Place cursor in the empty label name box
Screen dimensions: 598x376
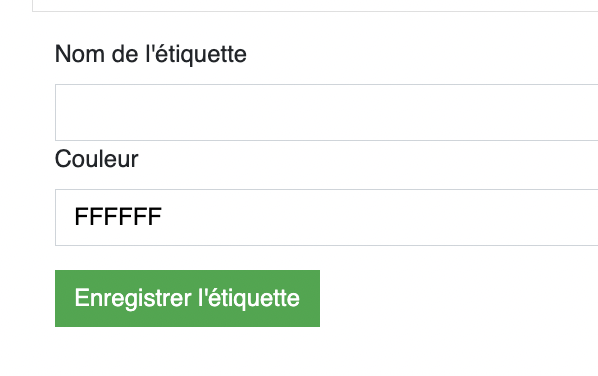(326, 112)
